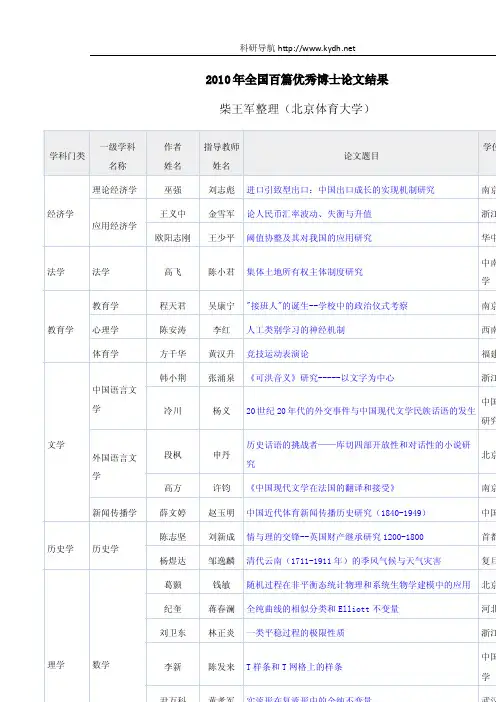Click the subtitle '柴王军整理（北京体育大学）'

[294, 109]
